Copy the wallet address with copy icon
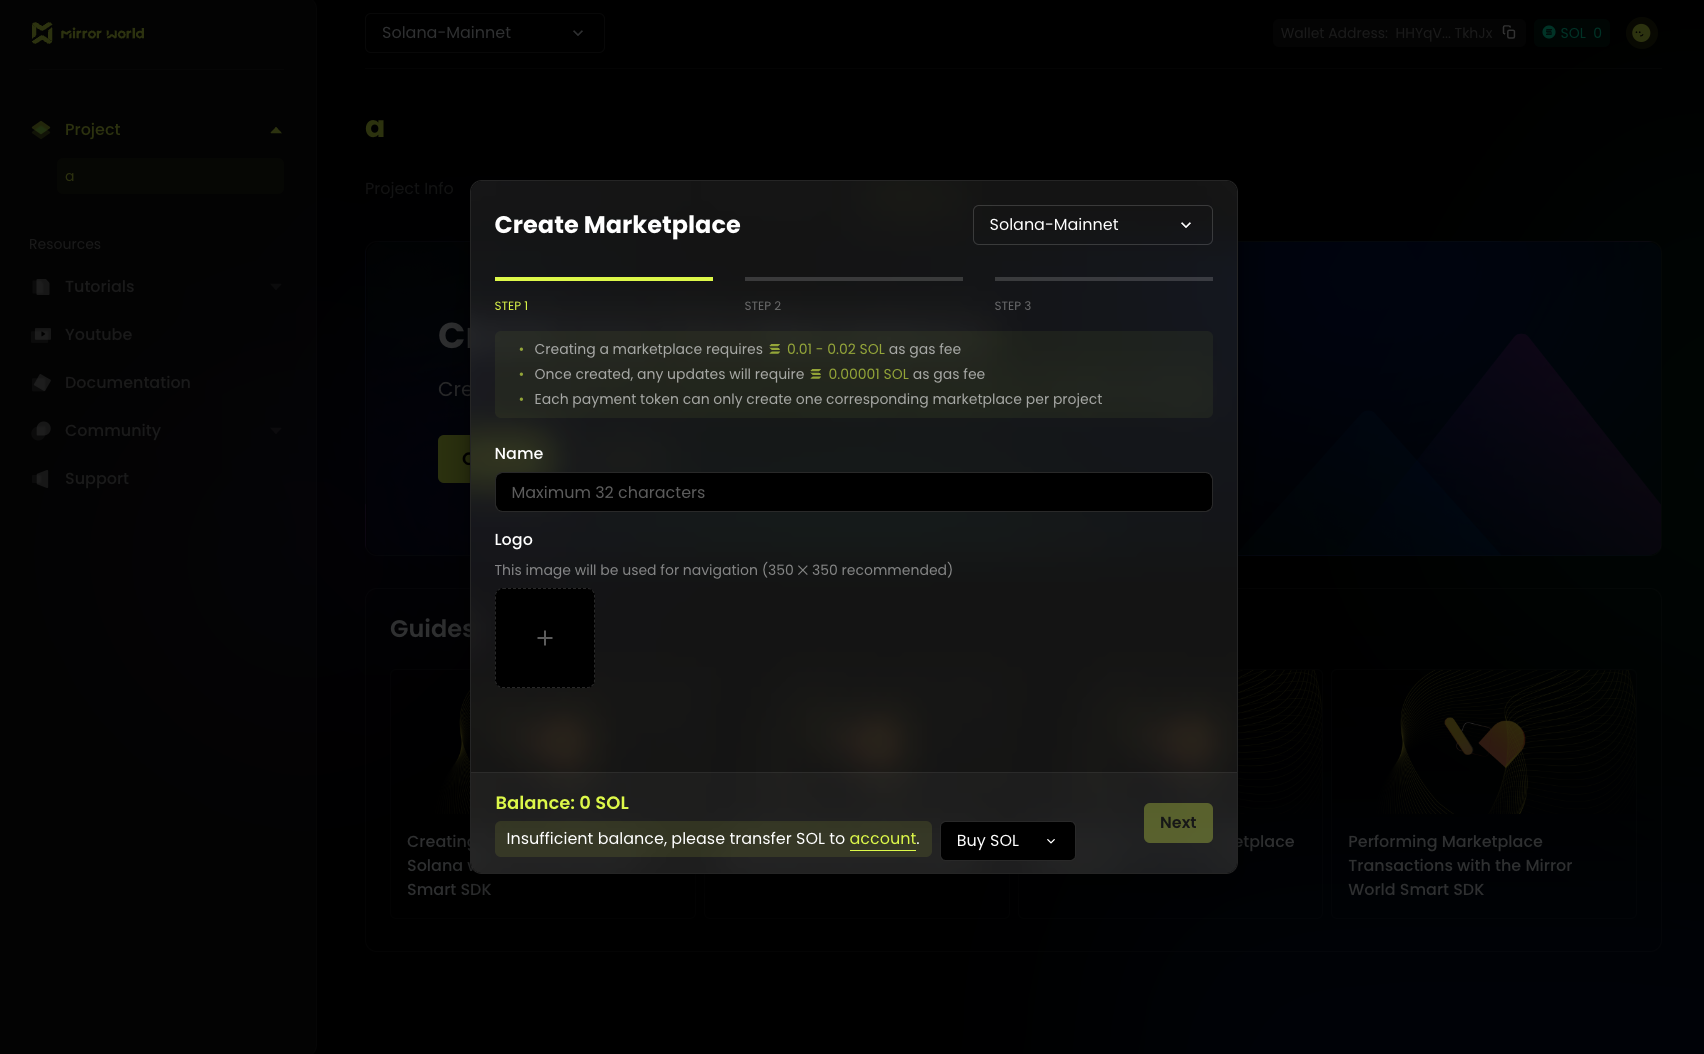 tap(1509, 32)
